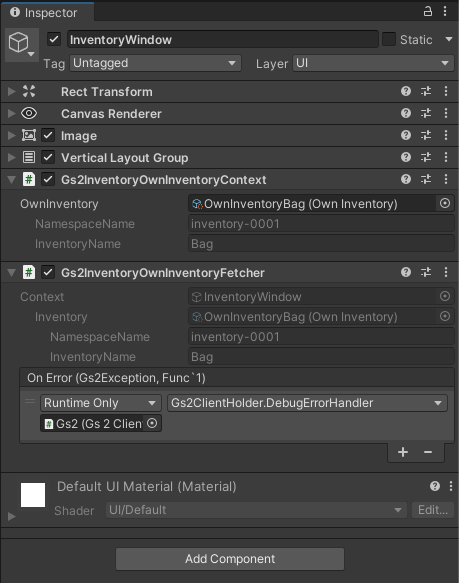Open Canvas Renderer preset settings icon

426,113
